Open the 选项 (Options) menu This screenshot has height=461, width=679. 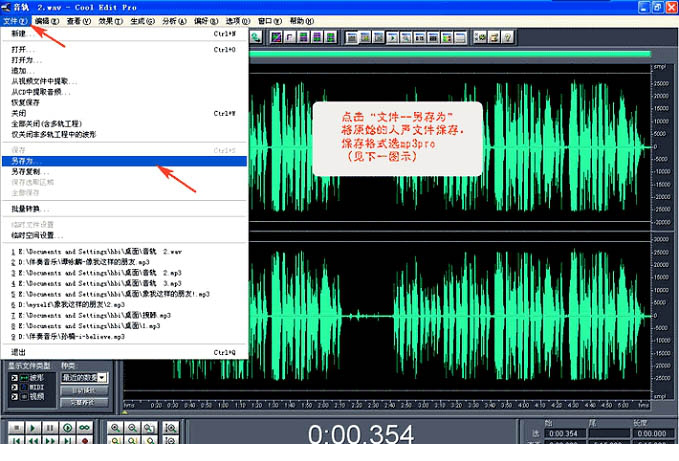[x=238, y=21]
